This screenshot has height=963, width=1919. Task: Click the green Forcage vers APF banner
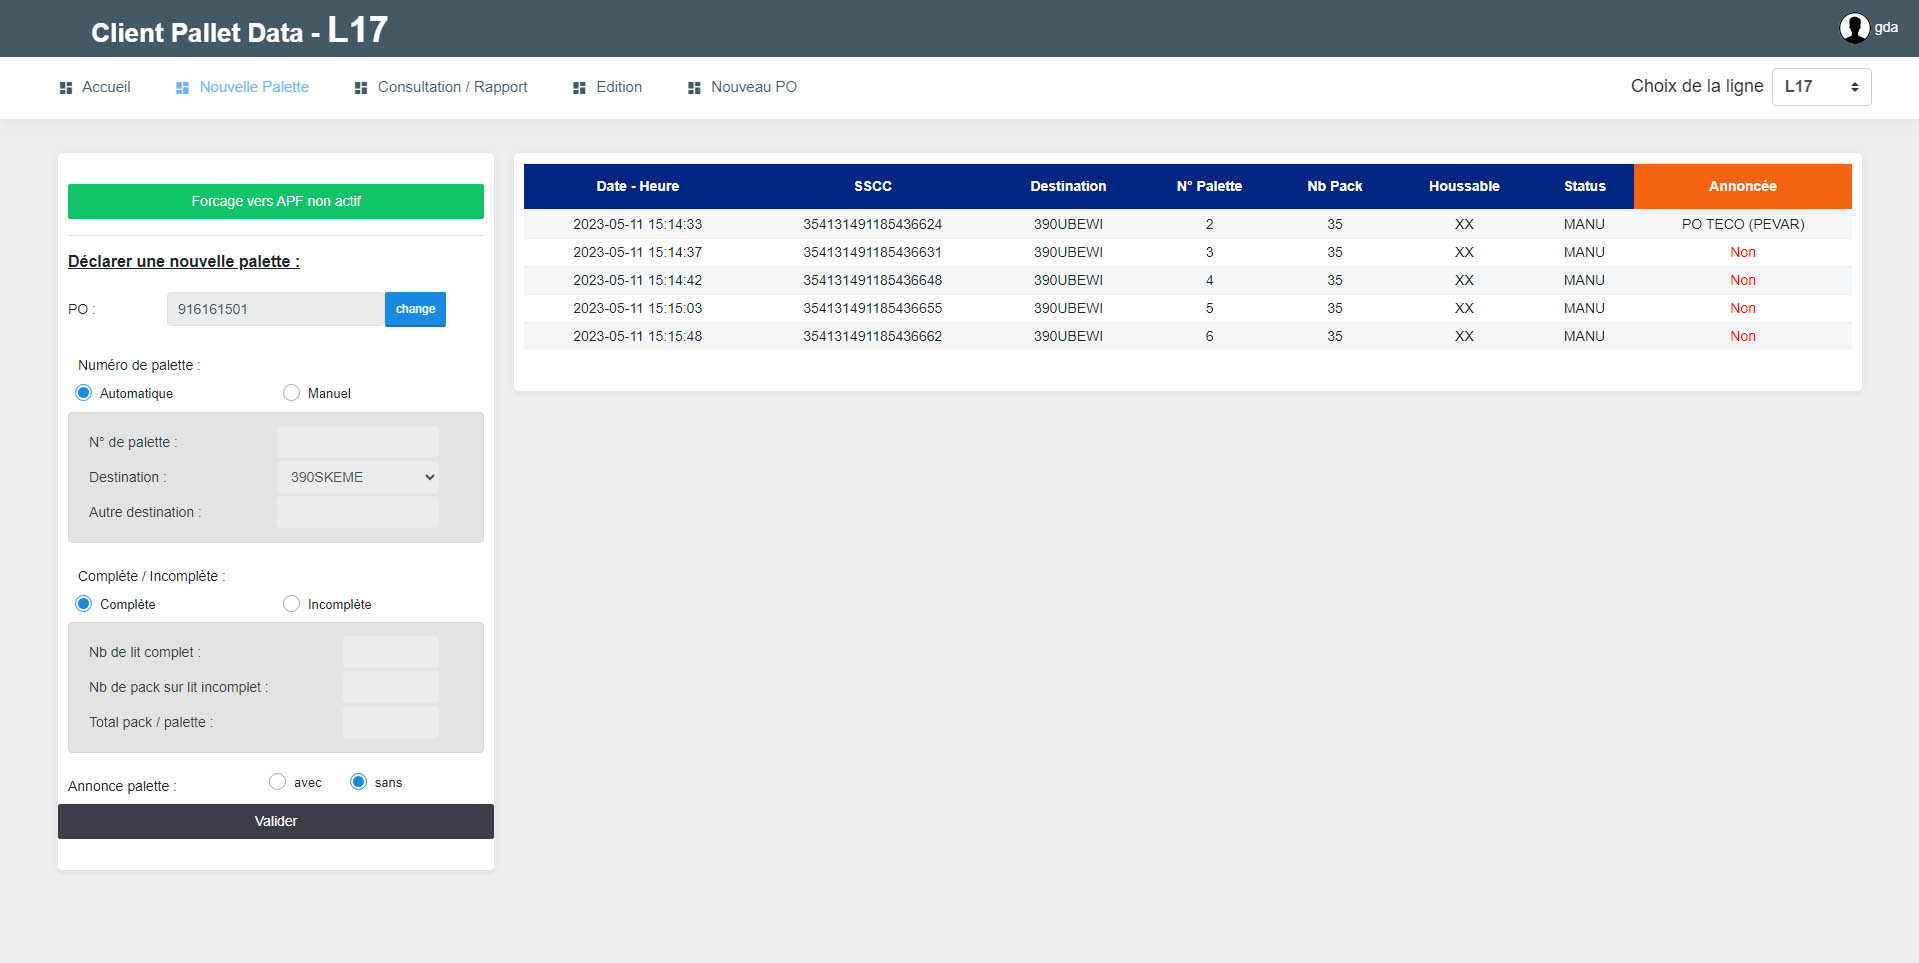276,201
